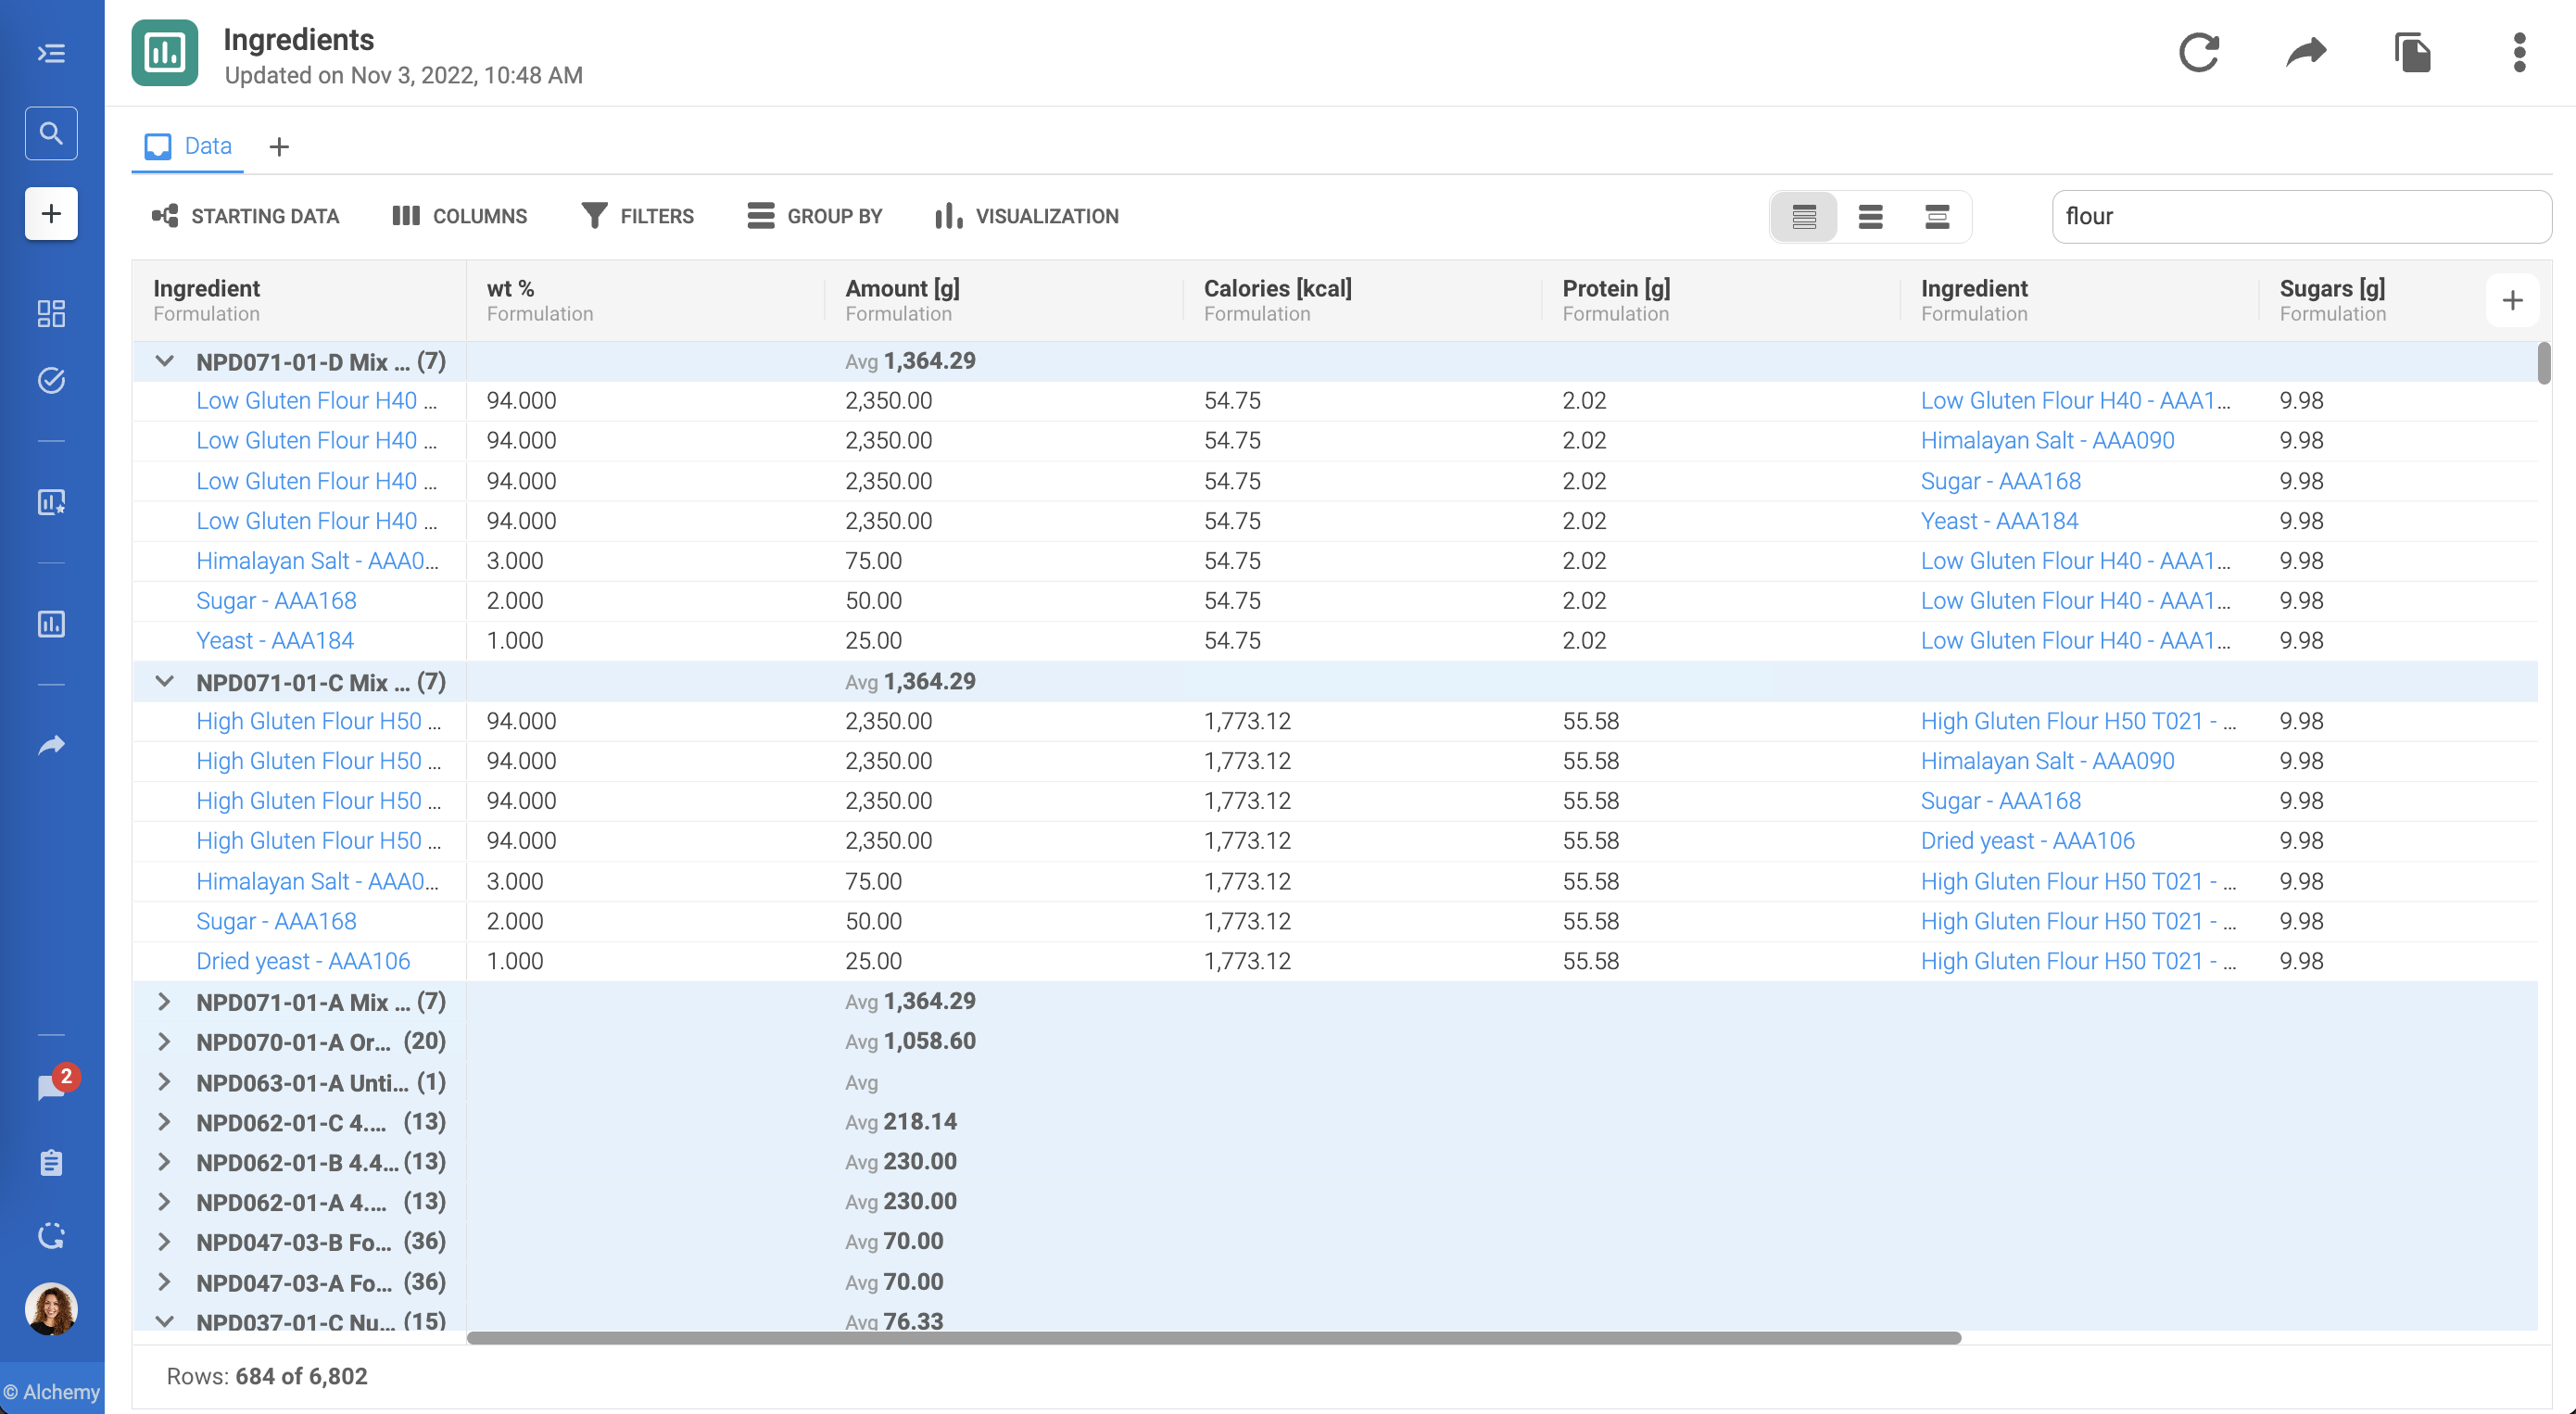Expand the NPD062-01-C group
Screen dimensions: 2576x1414
point(165,1122)
